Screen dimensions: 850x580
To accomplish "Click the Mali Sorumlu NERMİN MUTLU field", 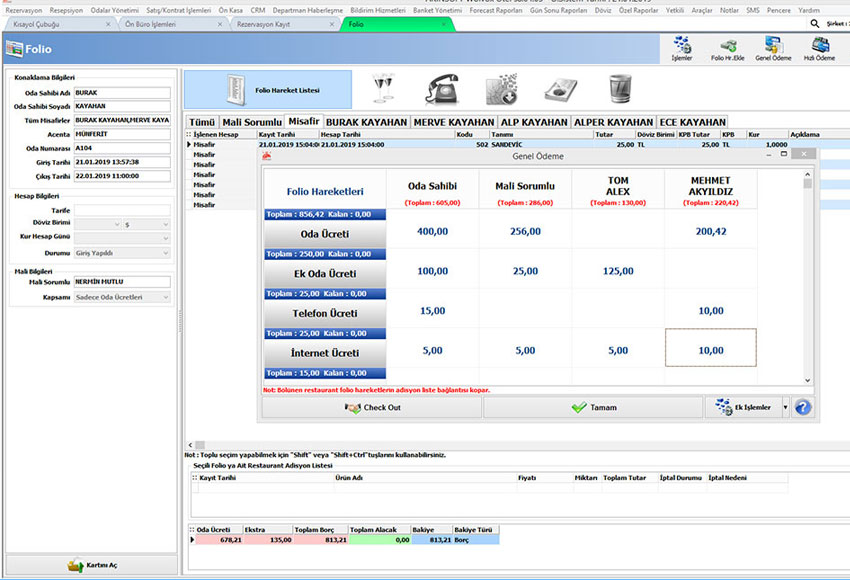I will (x=122, y=282).
